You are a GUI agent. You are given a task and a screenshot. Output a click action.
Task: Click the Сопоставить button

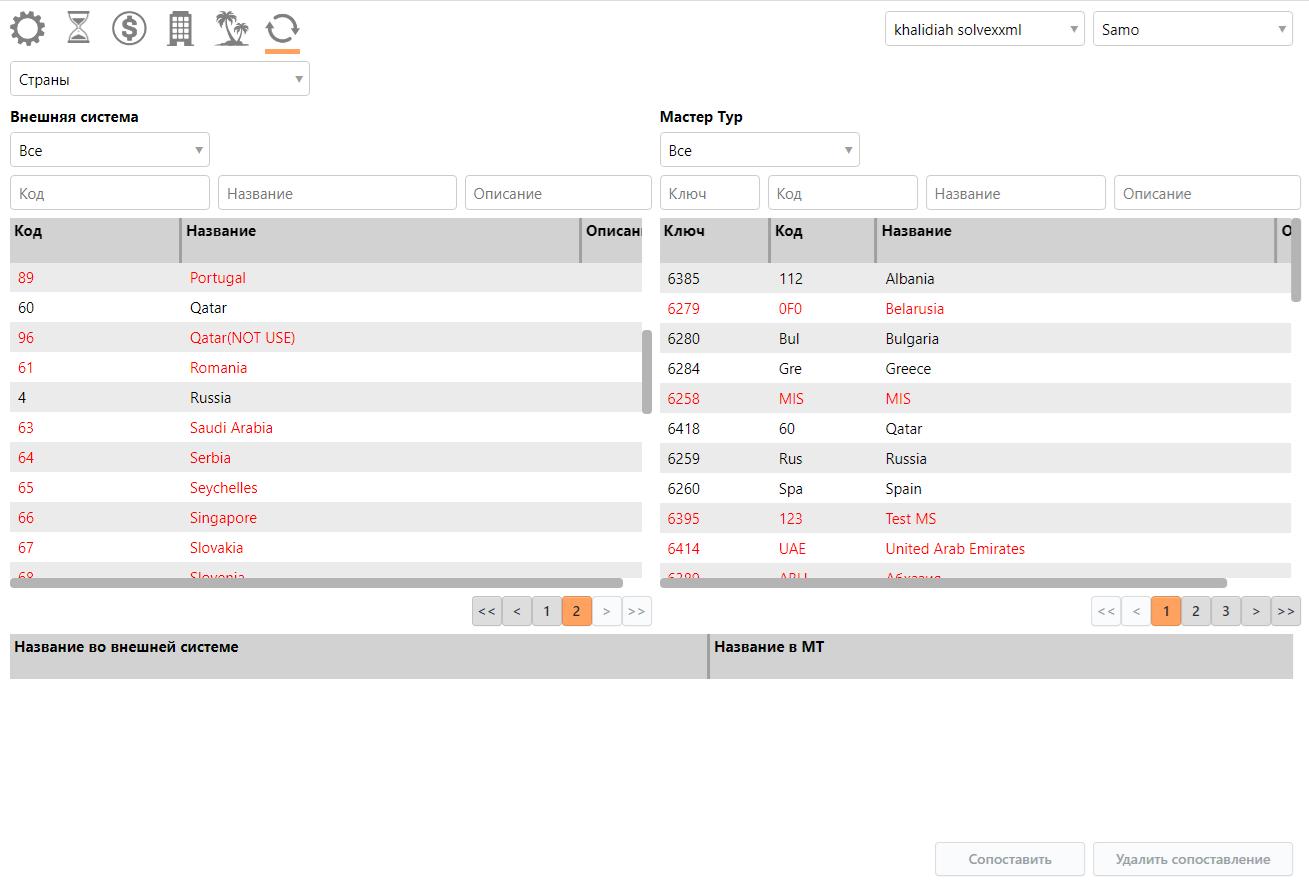[x=1009, y=859]
